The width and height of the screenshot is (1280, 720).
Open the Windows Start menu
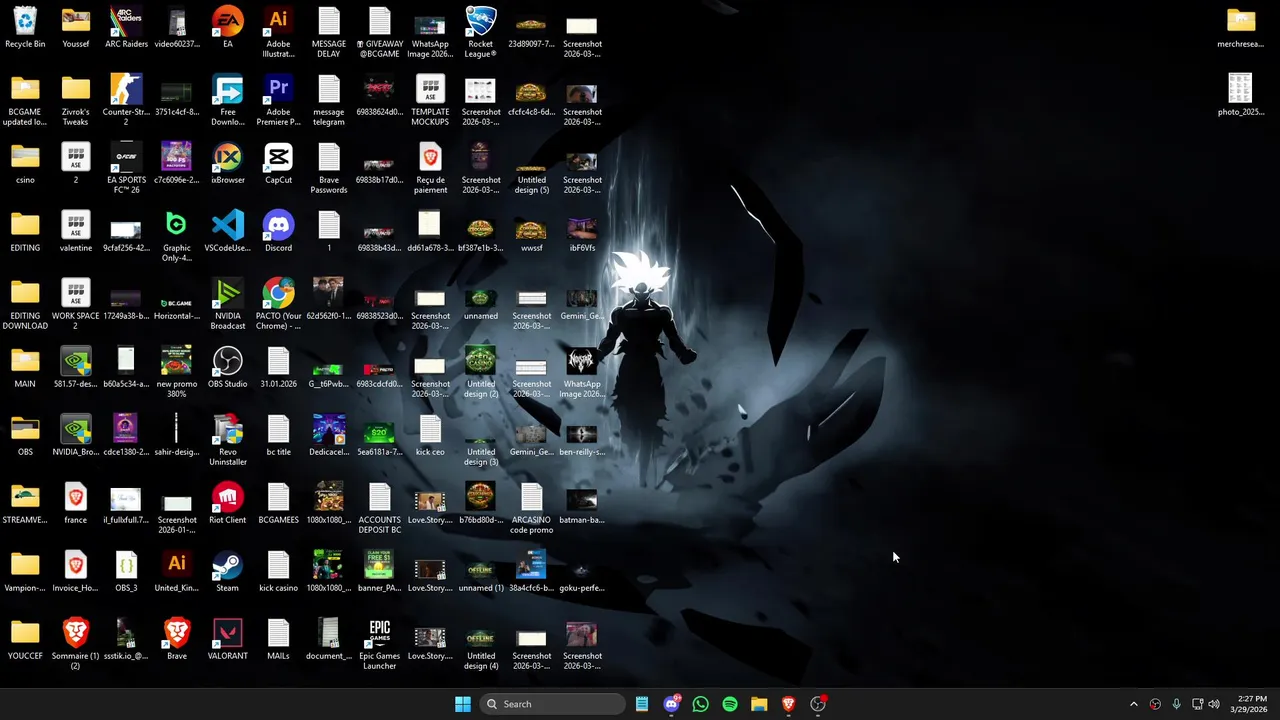pyautogui.click(x=463, y=704)
